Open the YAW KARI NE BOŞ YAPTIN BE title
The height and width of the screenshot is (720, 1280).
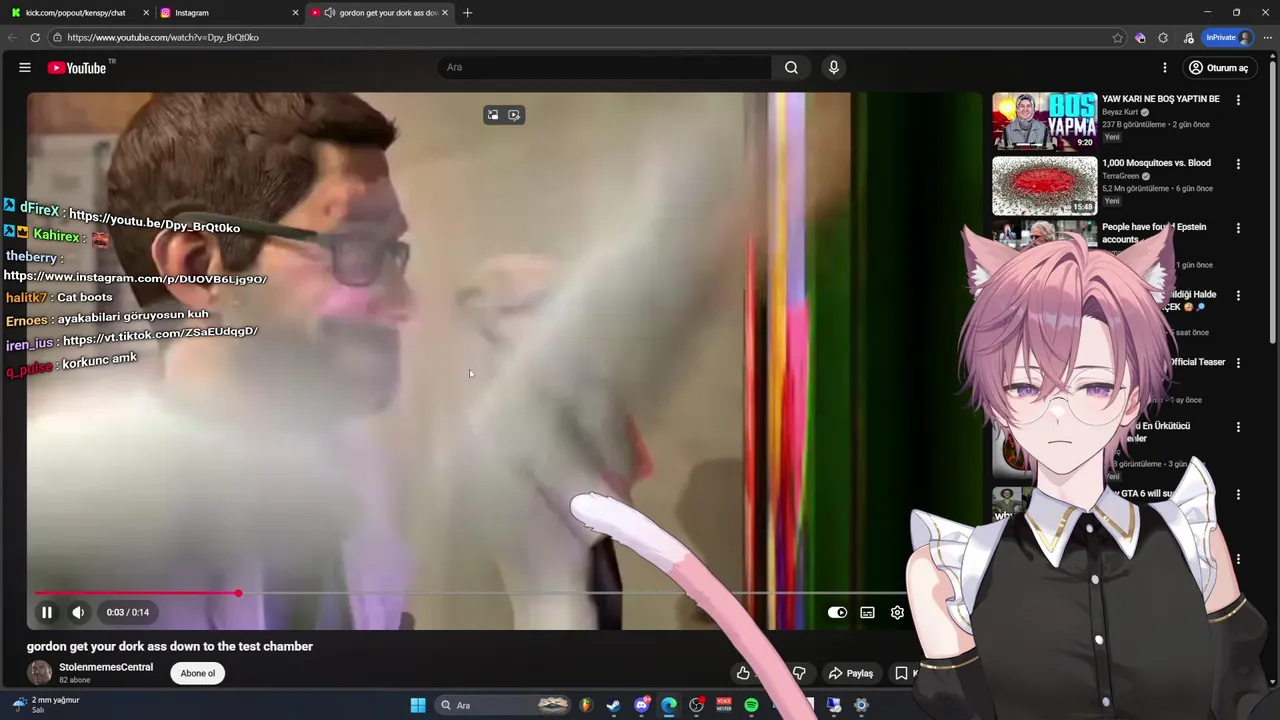point(1160,99)
